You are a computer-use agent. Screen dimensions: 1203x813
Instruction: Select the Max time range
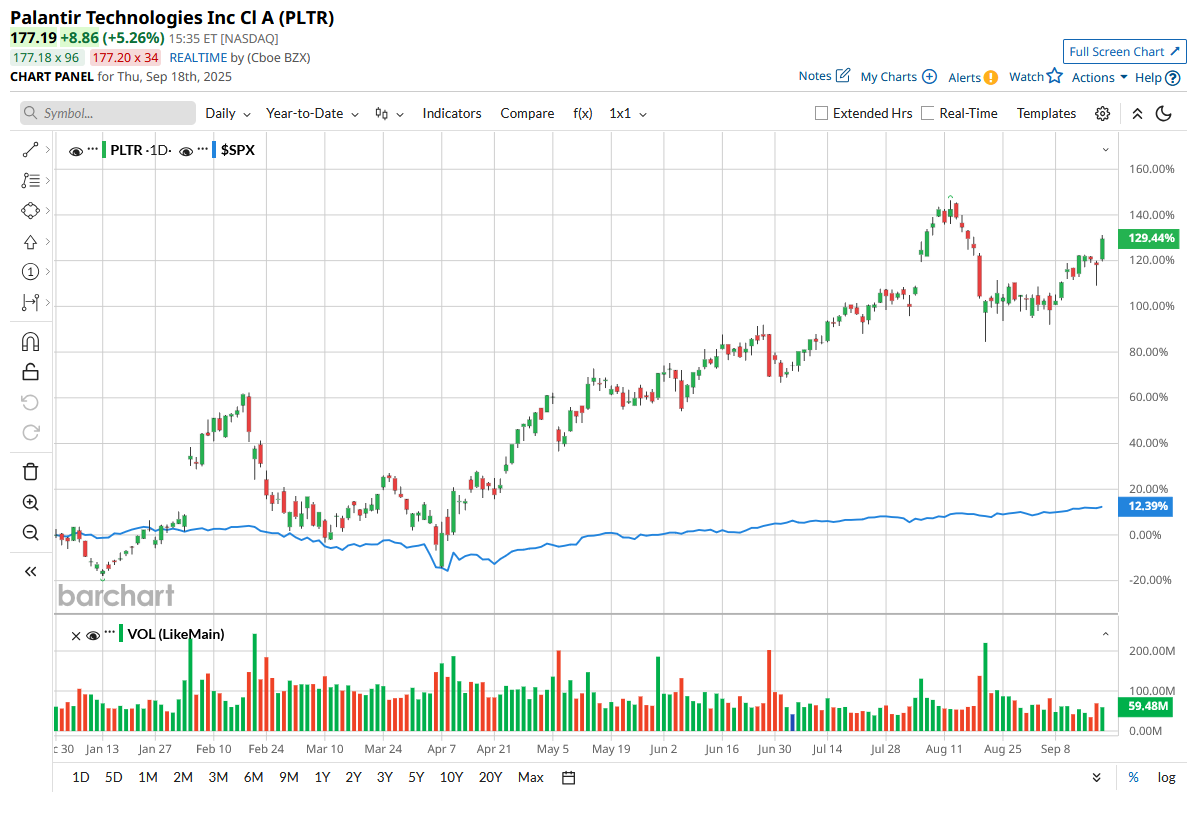531,778
